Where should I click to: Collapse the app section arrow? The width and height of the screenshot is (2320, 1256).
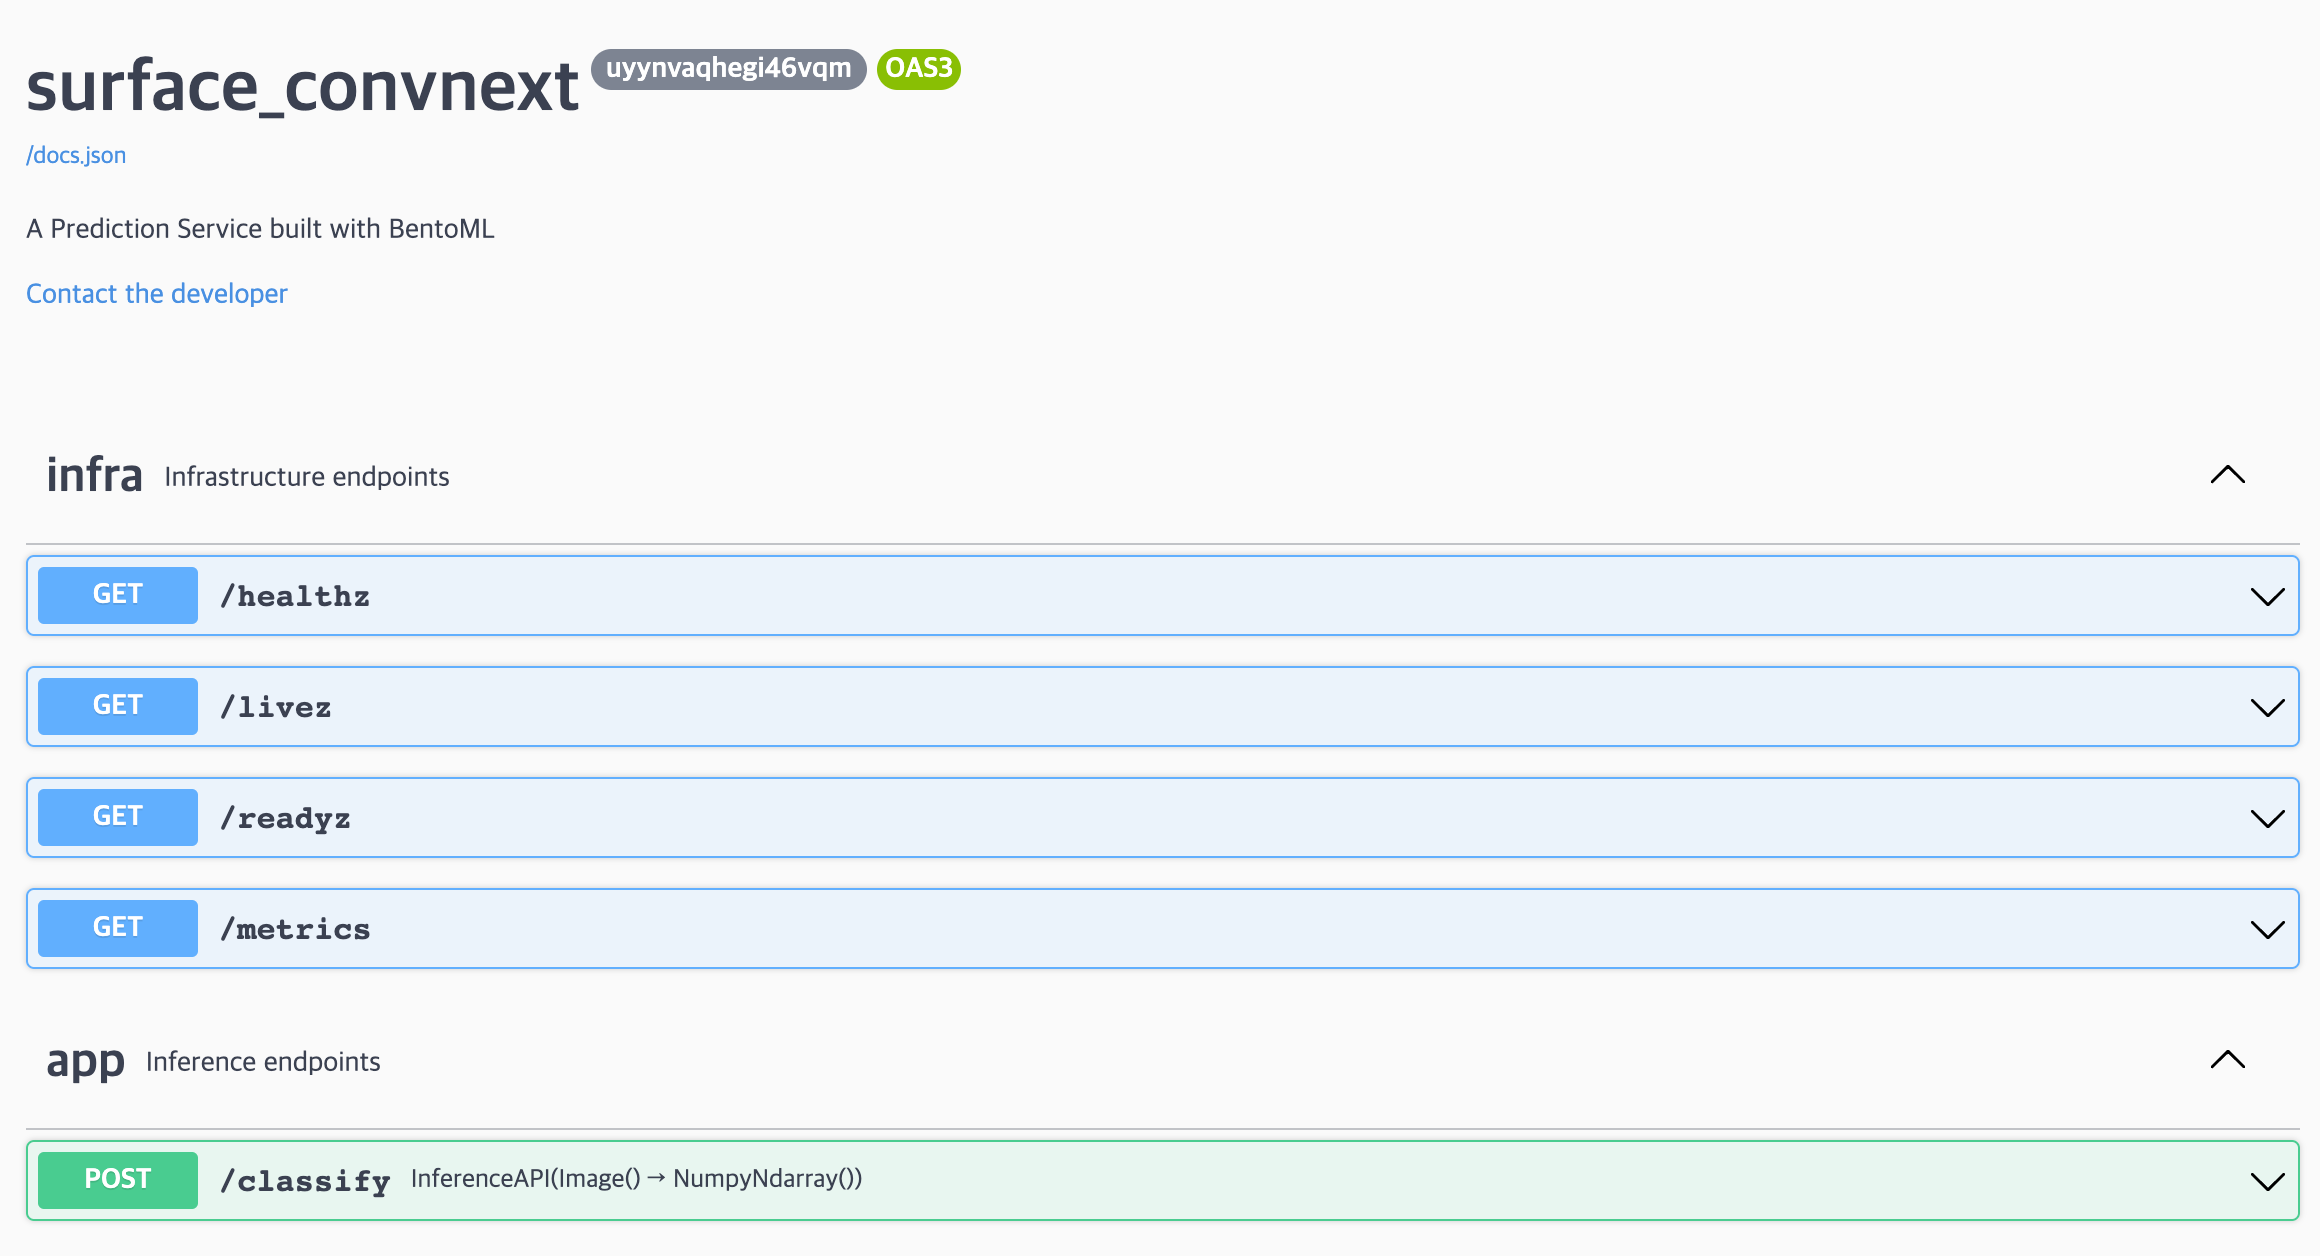pyautogui.click(x=2227, y=1060)
